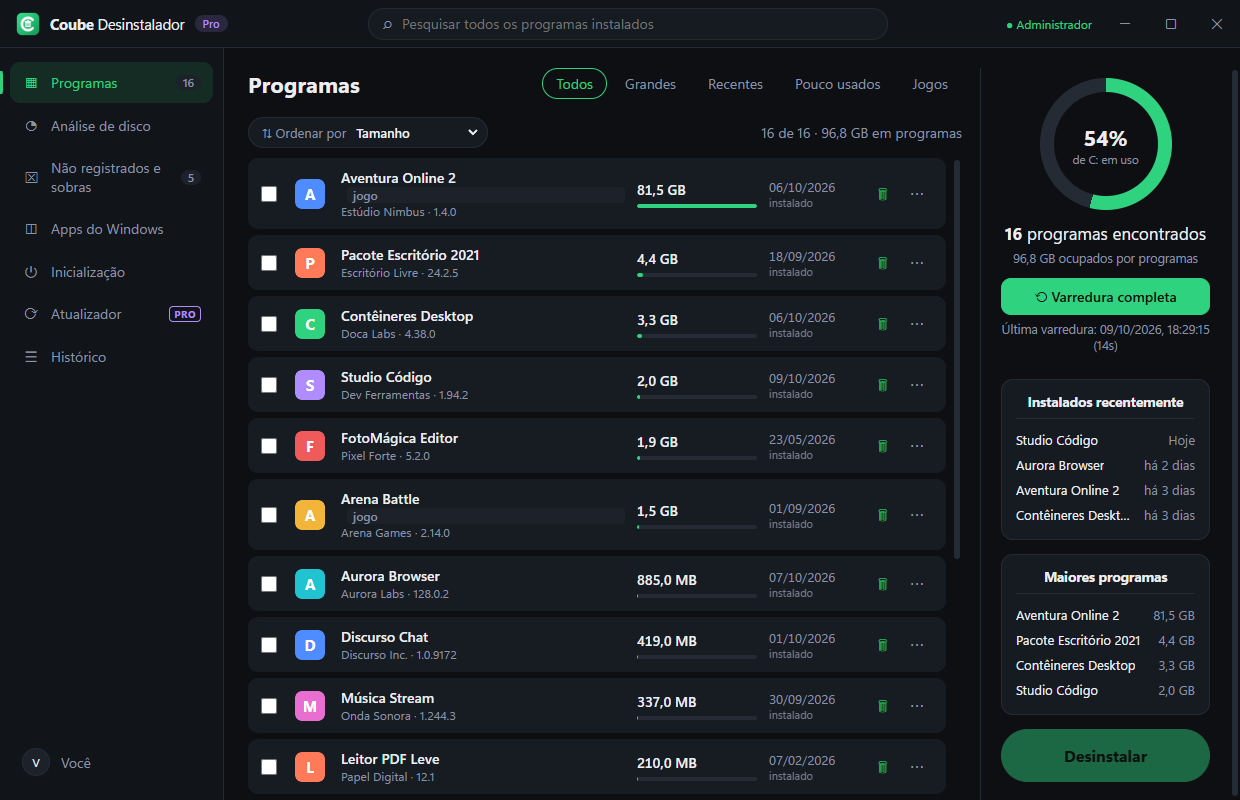Open more options for Aventura Online 2
1240x800 pixels.
click(x=917, y=194)
